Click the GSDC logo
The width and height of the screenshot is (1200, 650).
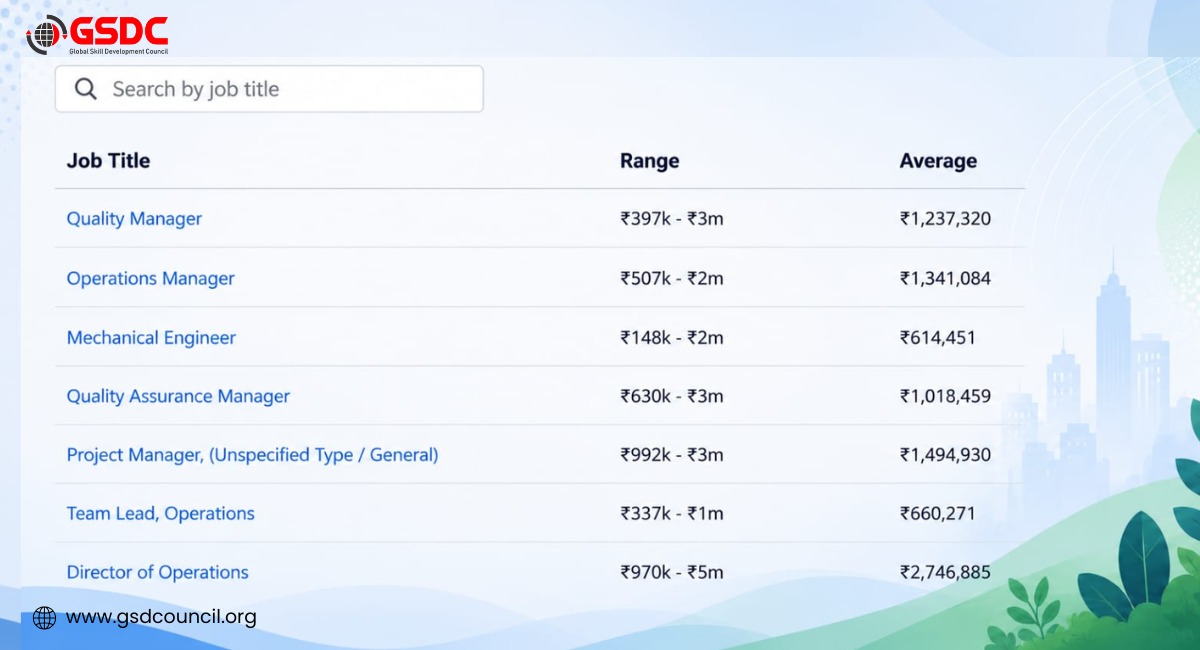[97, 36]
